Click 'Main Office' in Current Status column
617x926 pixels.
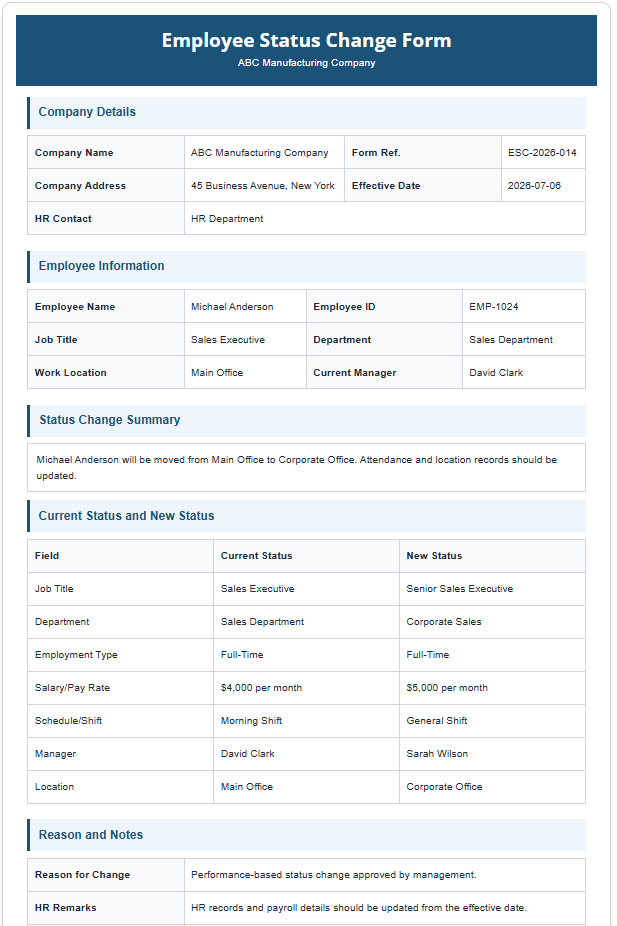(x=247, y=787)
